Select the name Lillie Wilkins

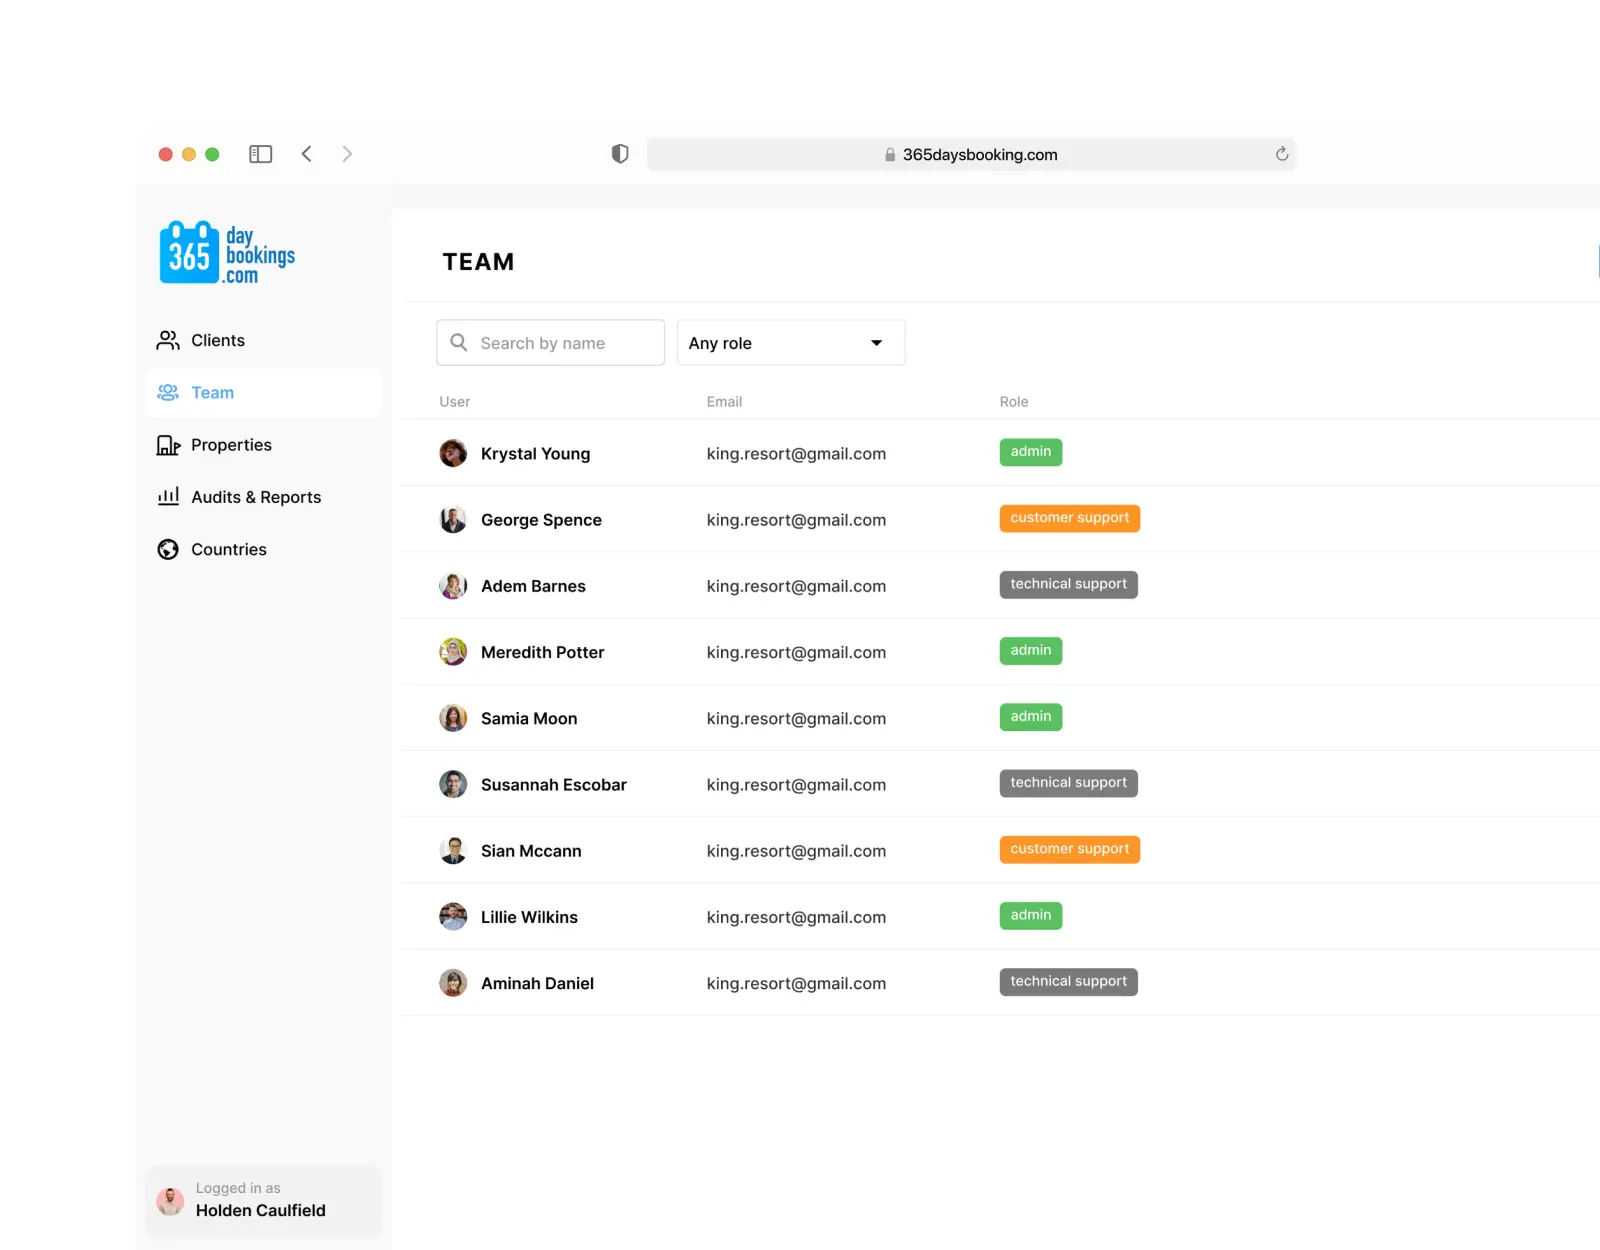[x=529, y=917]
